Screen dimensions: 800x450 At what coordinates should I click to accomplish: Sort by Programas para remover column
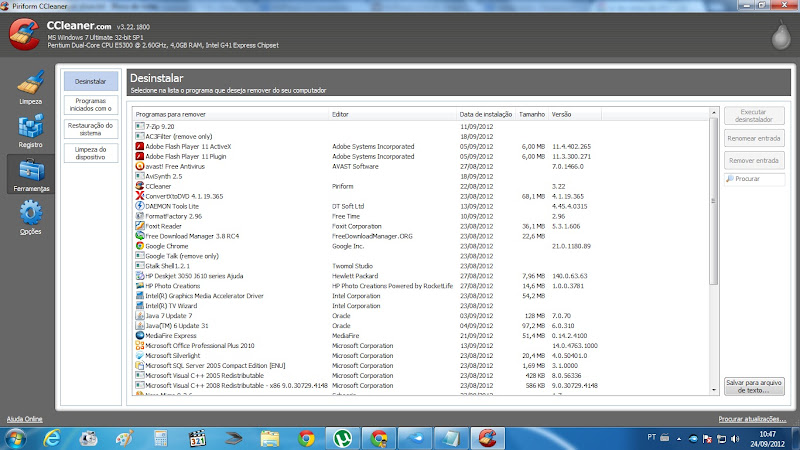pos(231,114)
